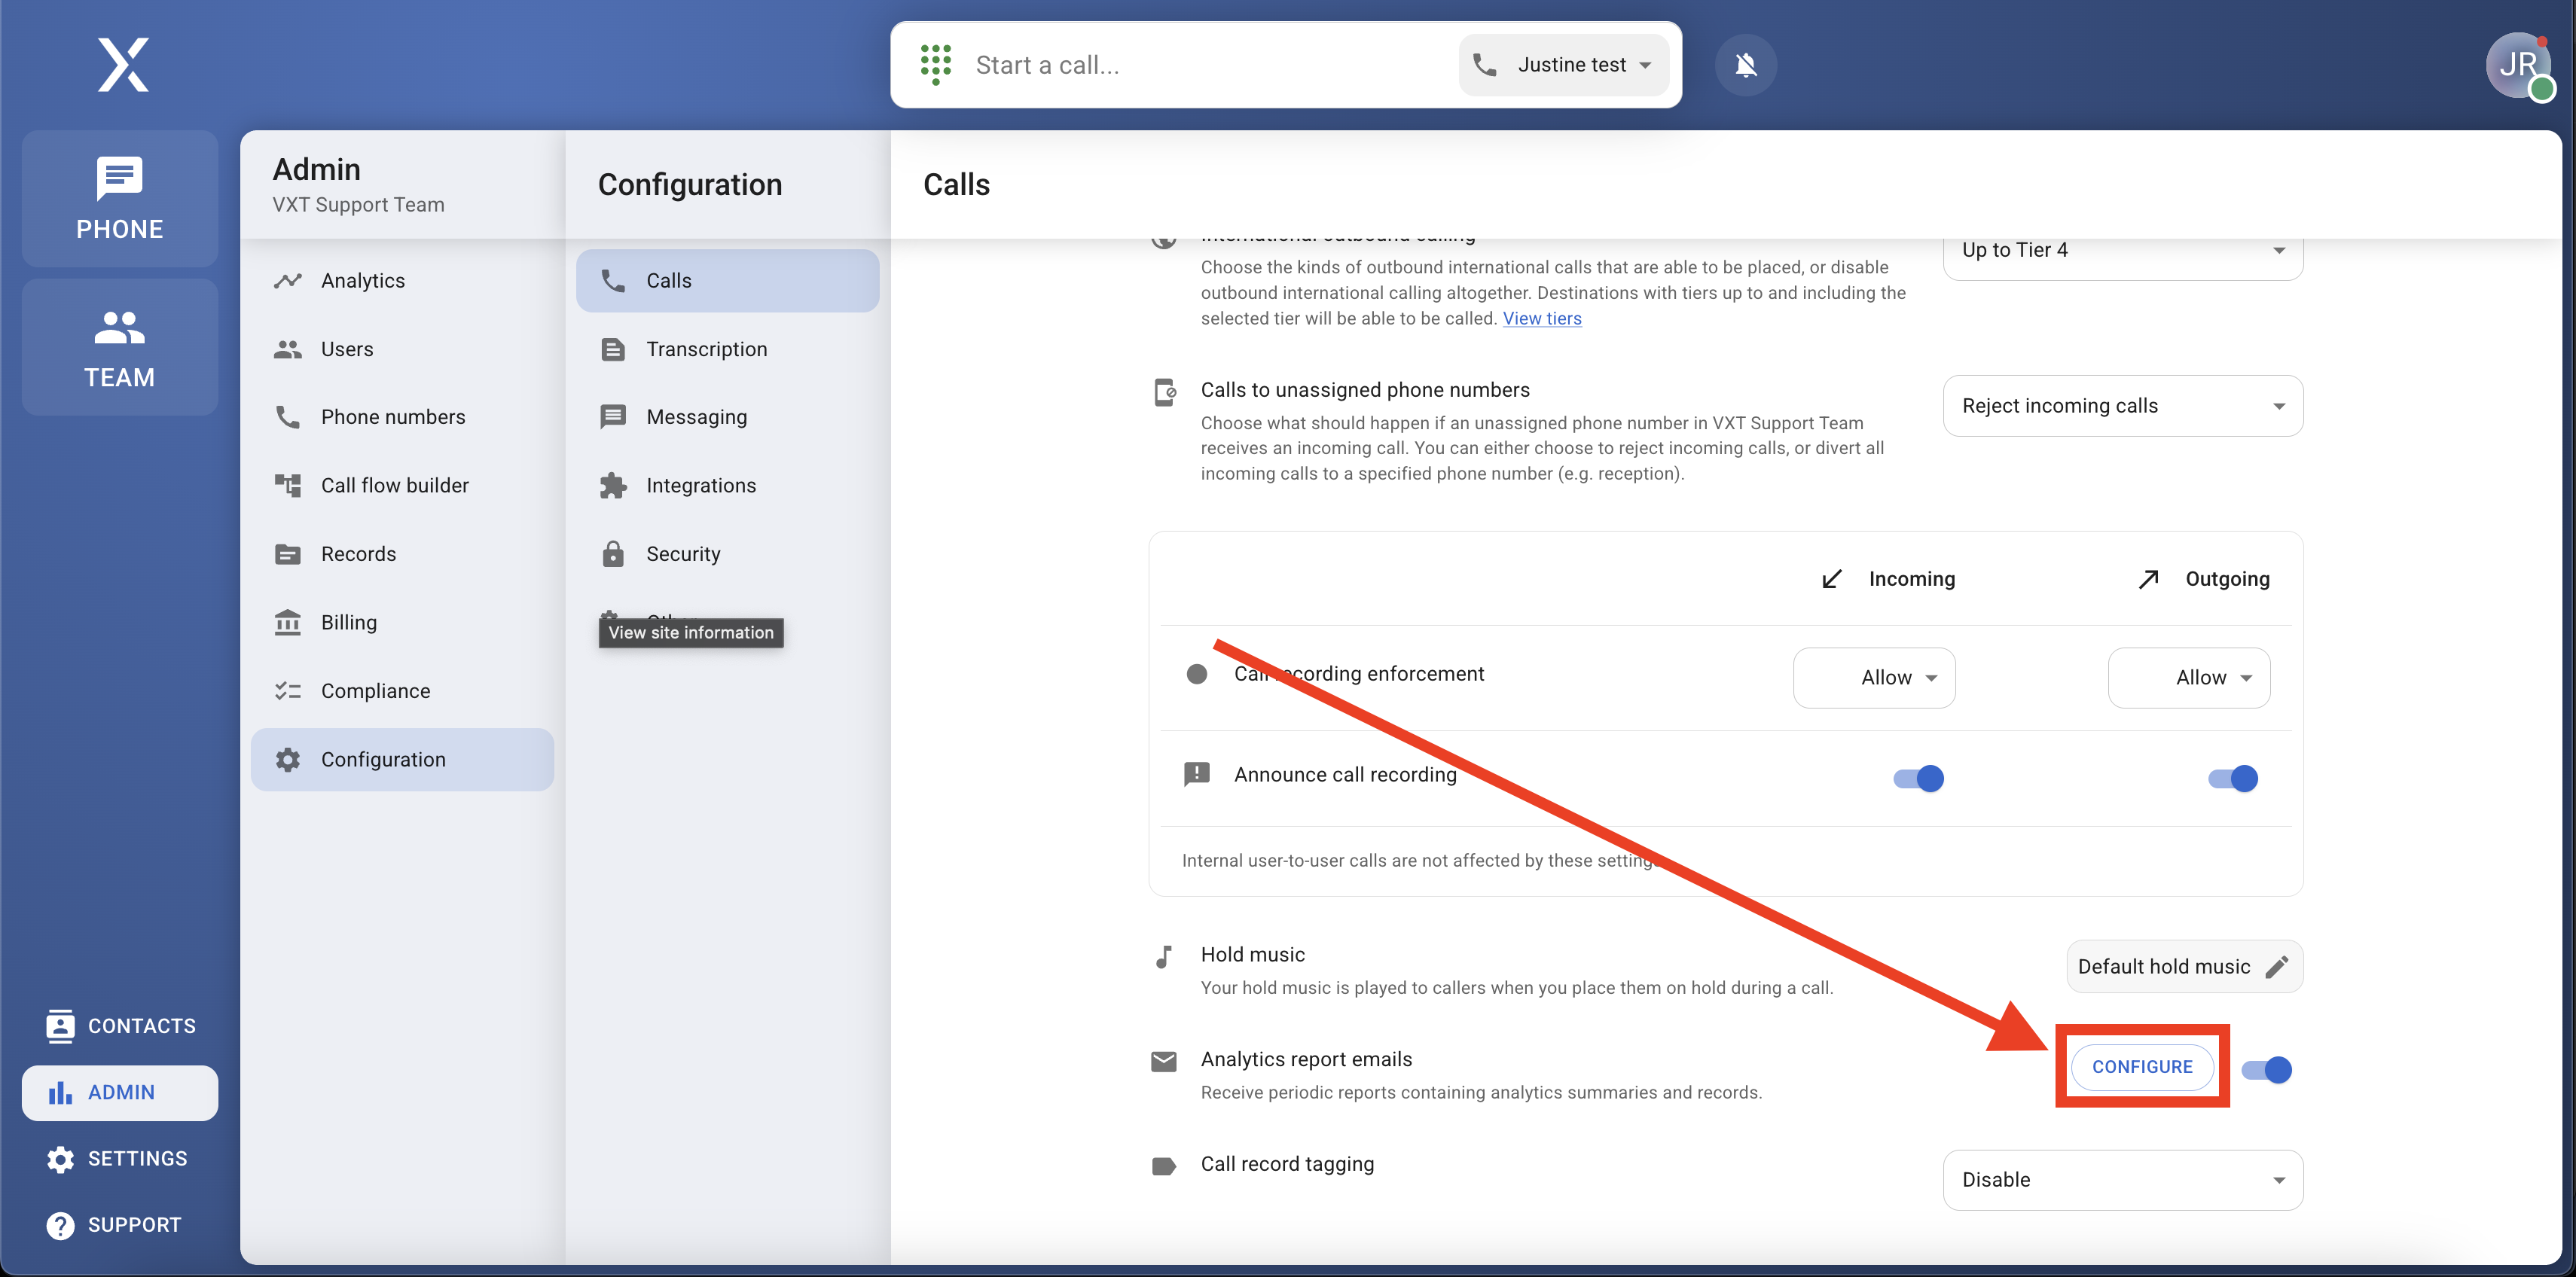The image size is (2576, 1277).
Task: Click the Configuration gear icon
Action: [x=287, y=760]
